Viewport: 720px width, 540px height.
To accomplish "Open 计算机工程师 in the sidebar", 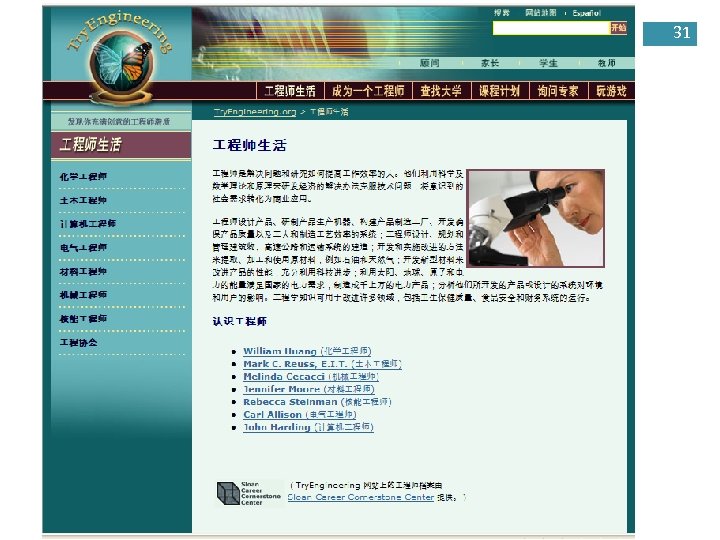I will [88, 224].
